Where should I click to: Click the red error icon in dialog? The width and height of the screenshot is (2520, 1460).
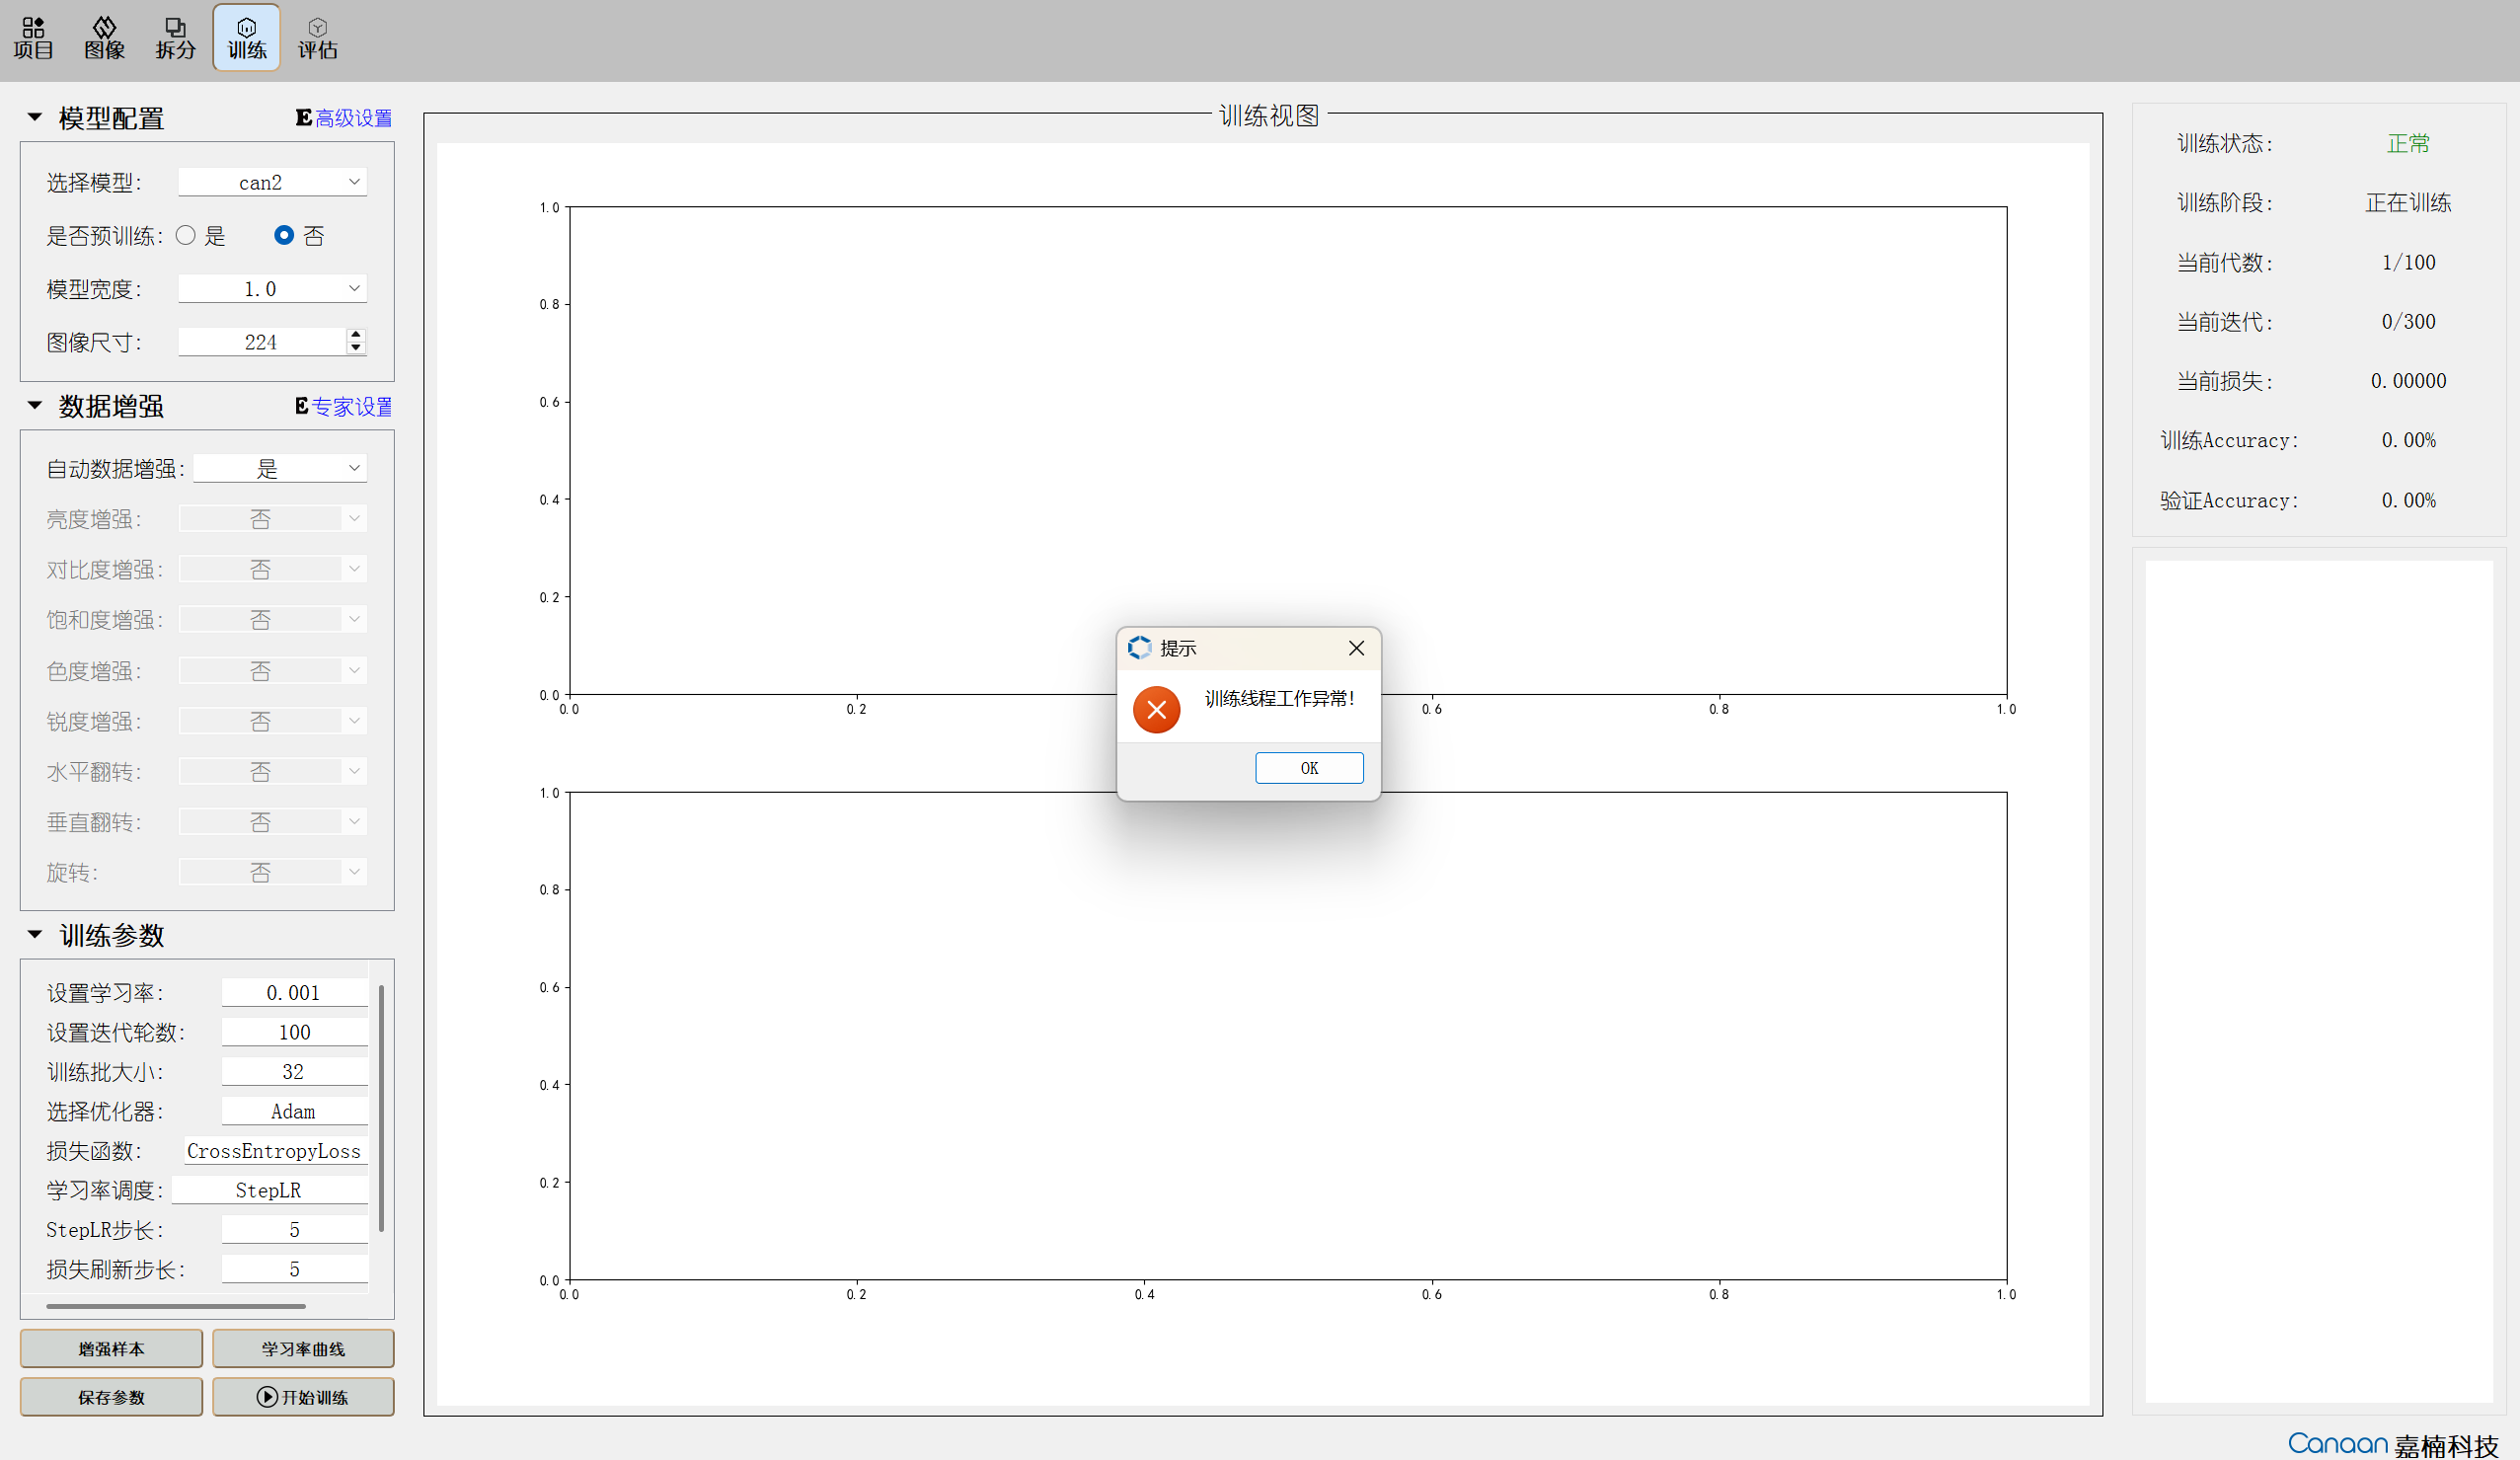click(1156, 709)
